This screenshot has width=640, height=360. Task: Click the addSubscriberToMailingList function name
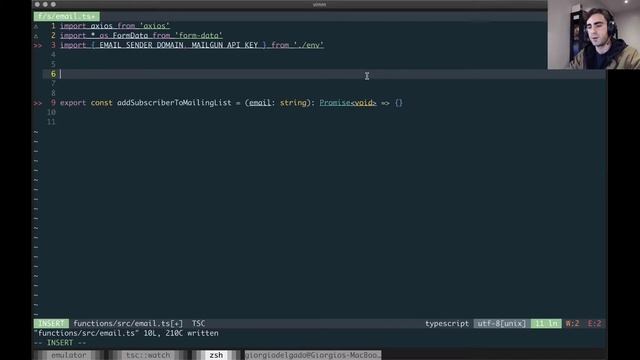174,103
